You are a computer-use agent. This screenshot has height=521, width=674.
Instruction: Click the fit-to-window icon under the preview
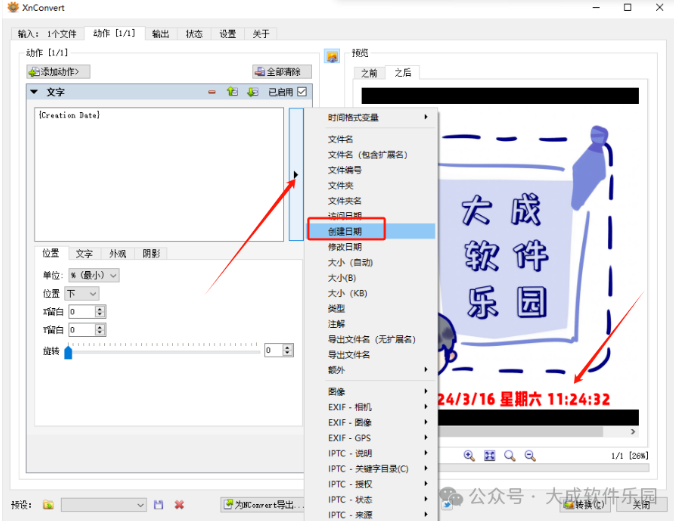tap(490, 456)
